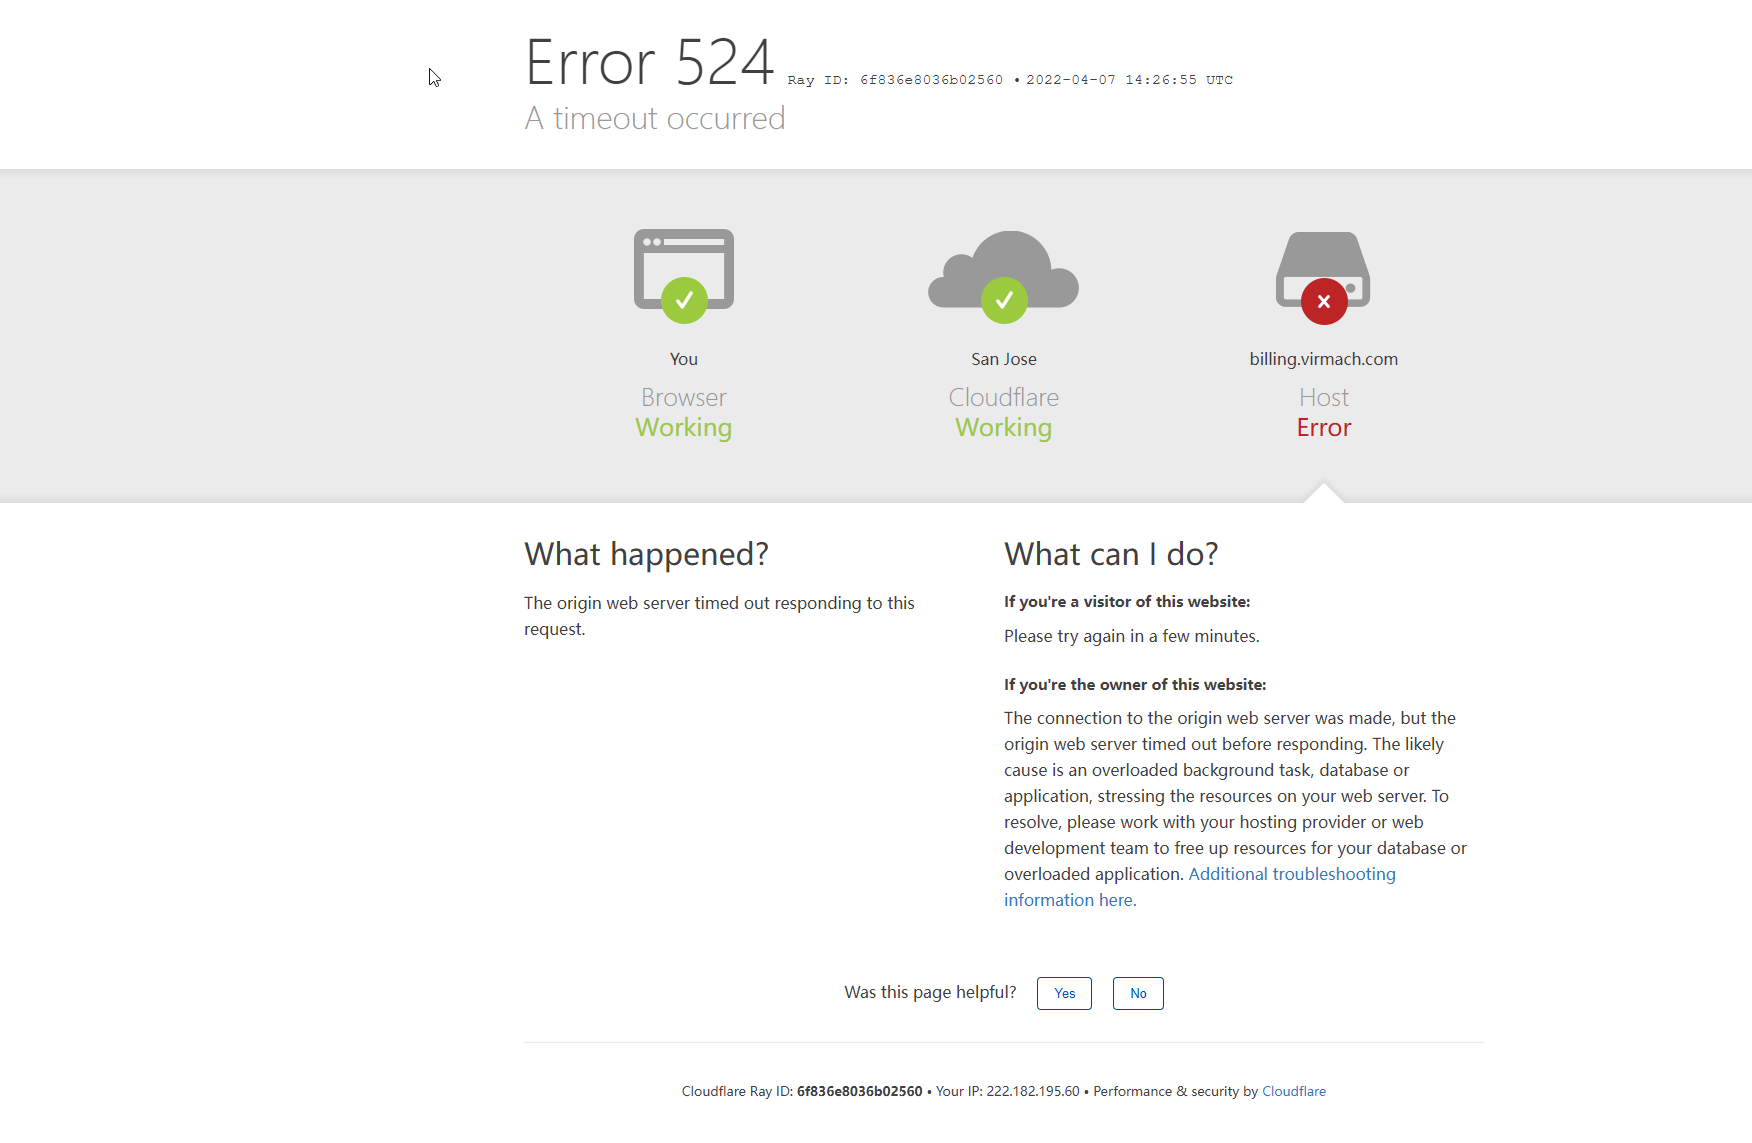1752x1143 pixels.
Task: Click the 'Browser' label
Action: (684, 397)
